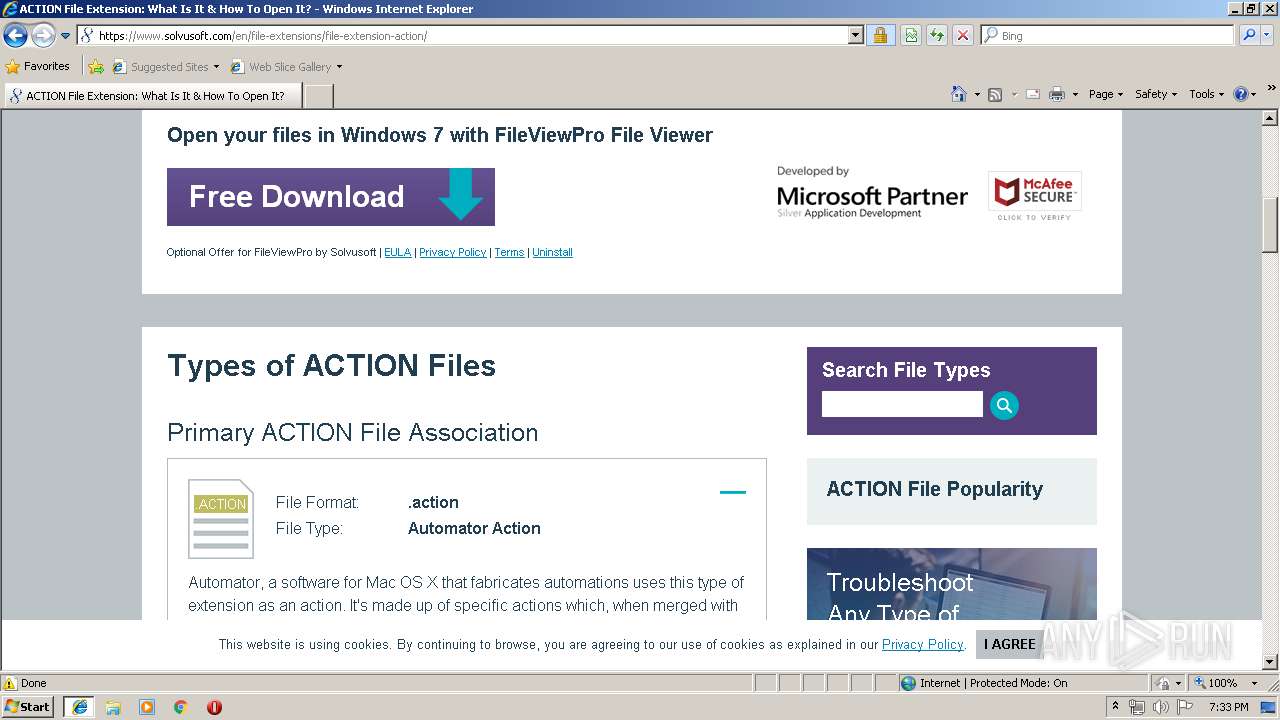Click the vertical scrollbar thumb
The width and height of the screenshot is (1280, 720).
coord(1271,225)
